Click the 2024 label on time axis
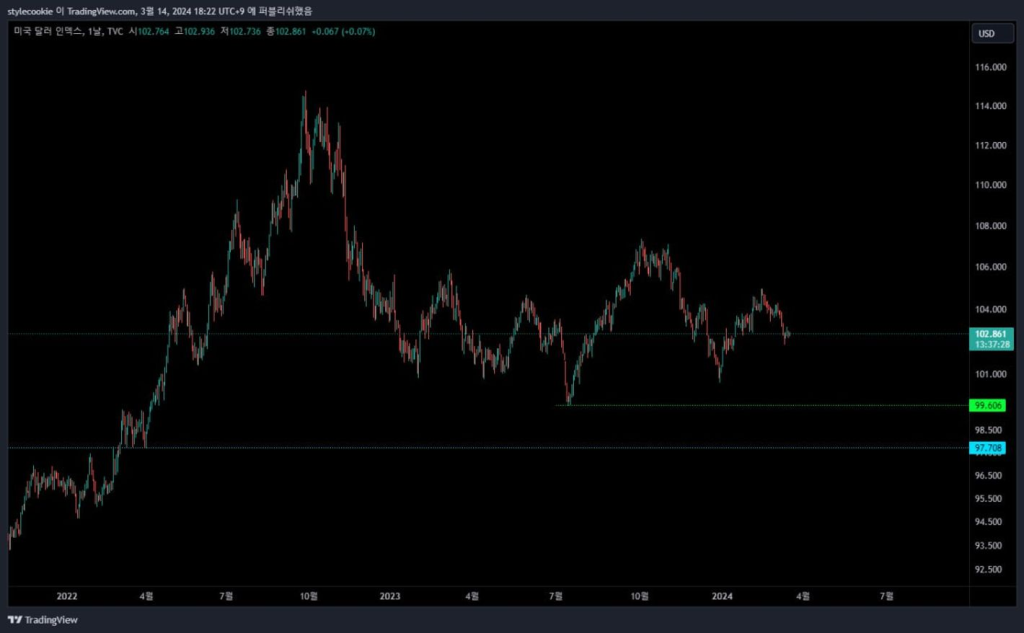 click(x=721, y=596)
